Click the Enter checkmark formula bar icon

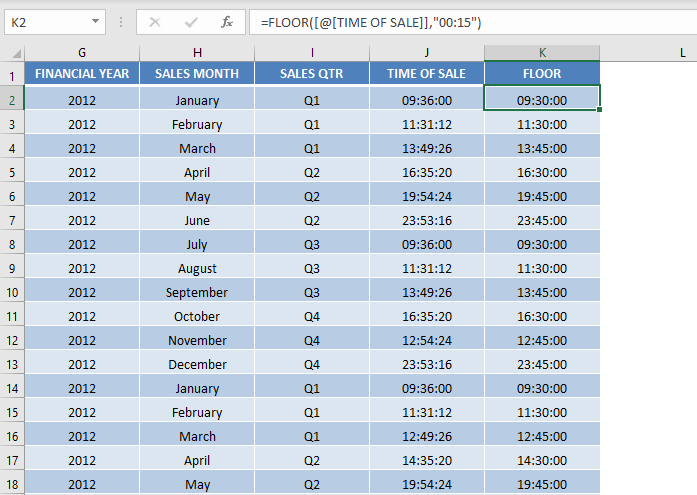(x=191, y=22)
